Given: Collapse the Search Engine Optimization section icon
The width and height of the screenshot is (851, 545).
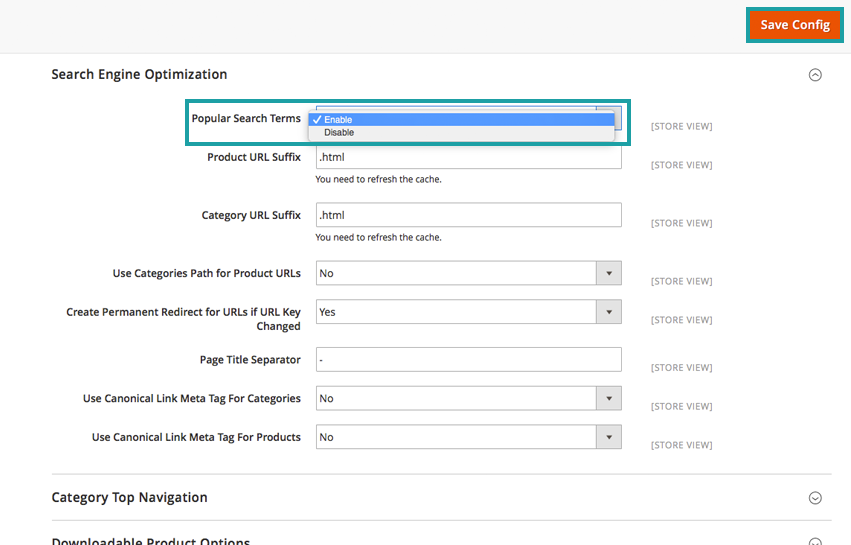Looking at the screenshot, I should coord(815,75).
